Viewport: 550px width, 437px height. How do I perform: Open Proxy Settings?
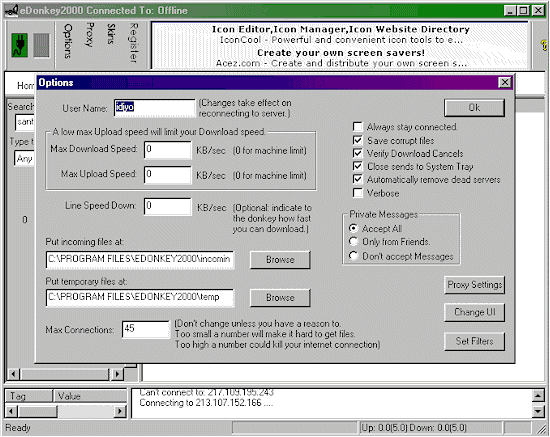[474, 285]
